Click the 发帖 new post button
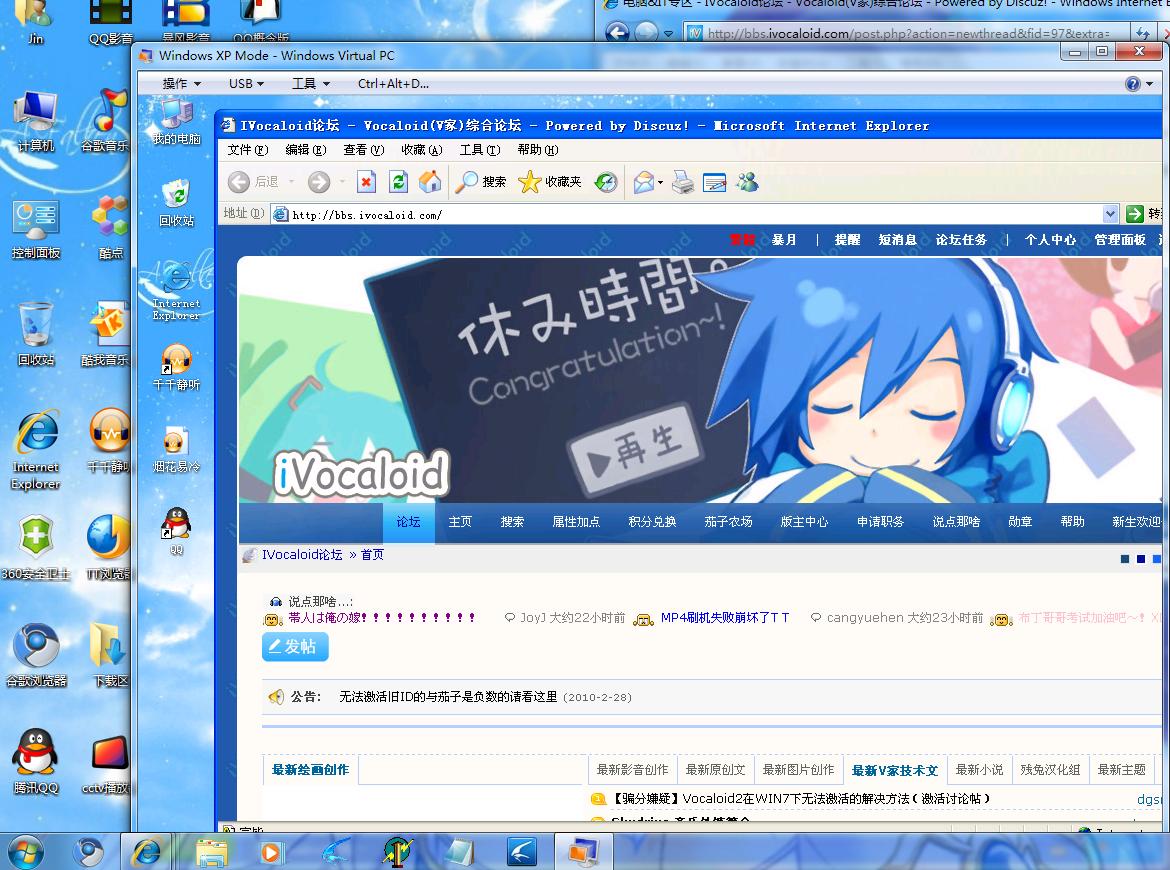The image size is (1170, 870). pyautogui.click(x=295, y=647)
